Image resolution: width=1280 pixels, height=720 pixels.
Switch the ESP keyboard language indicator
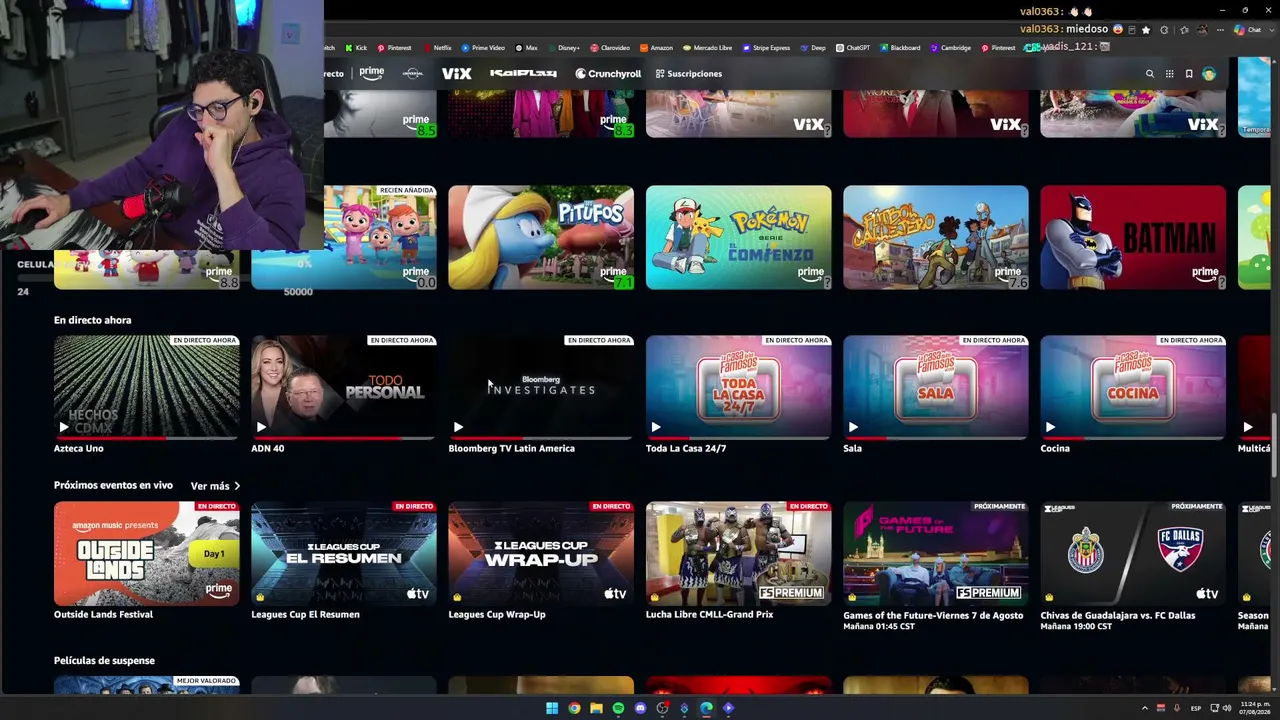pyautogui.click(x=1196, y=708)
